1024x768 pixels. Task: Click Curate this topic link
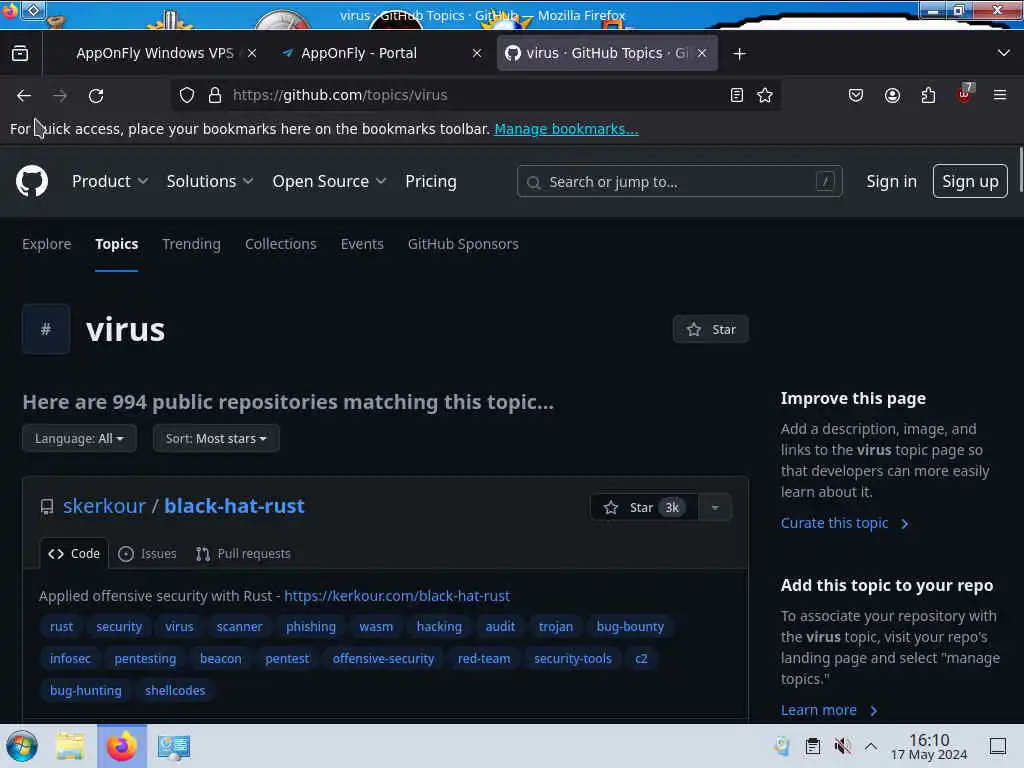pyautogui.click(x=844, y=523)
